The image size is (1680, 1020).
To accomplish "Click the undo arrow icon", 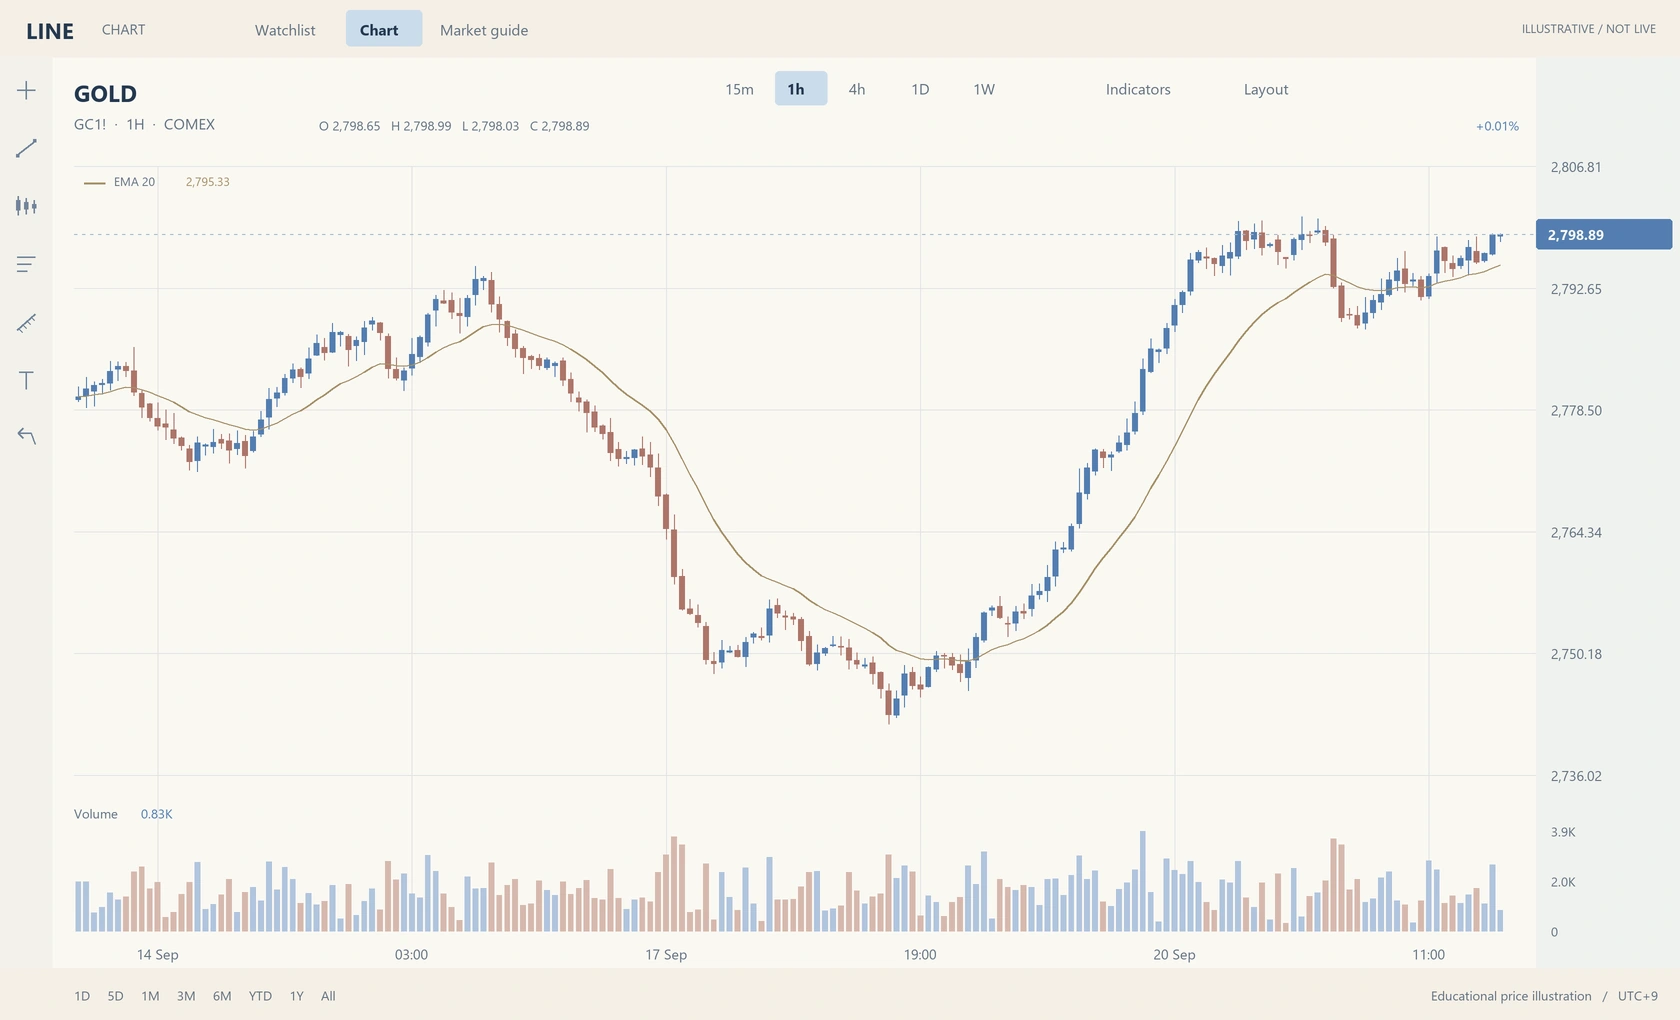I will click(26, 436).
